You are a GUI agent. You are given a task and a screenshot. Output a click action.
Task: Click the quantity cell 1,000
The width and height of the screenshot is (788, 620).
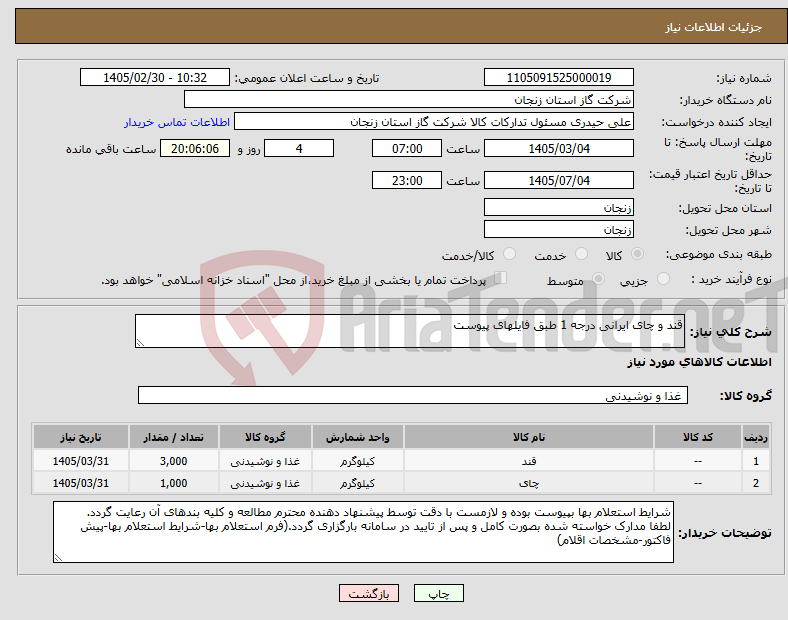(x=173, y=483)
